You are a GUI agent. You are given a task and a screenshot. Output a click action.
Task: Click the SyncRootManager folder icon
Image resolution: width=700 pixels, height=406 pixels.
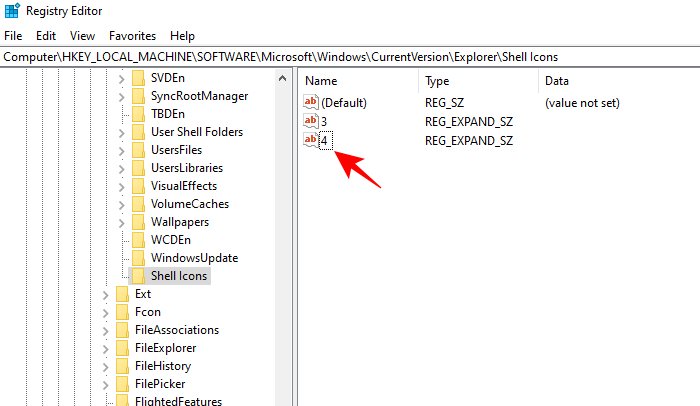(x=138, y=96)
